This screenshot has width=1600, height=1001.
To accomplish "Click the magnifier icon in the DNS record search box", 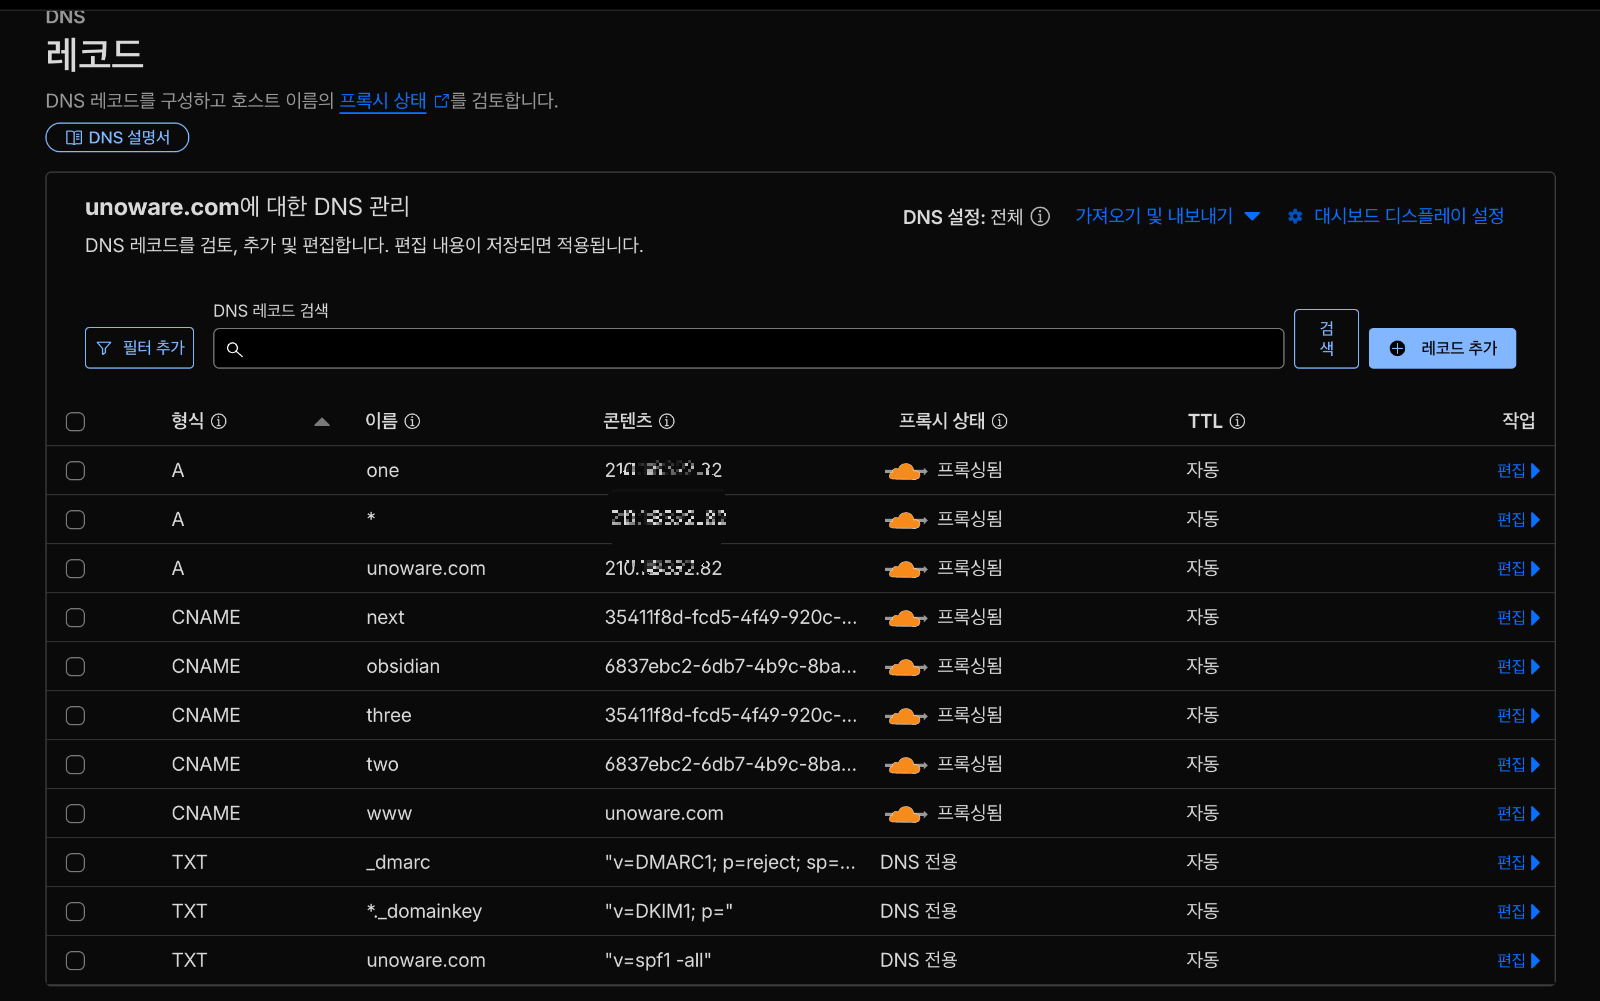I will tap(235, 351).
